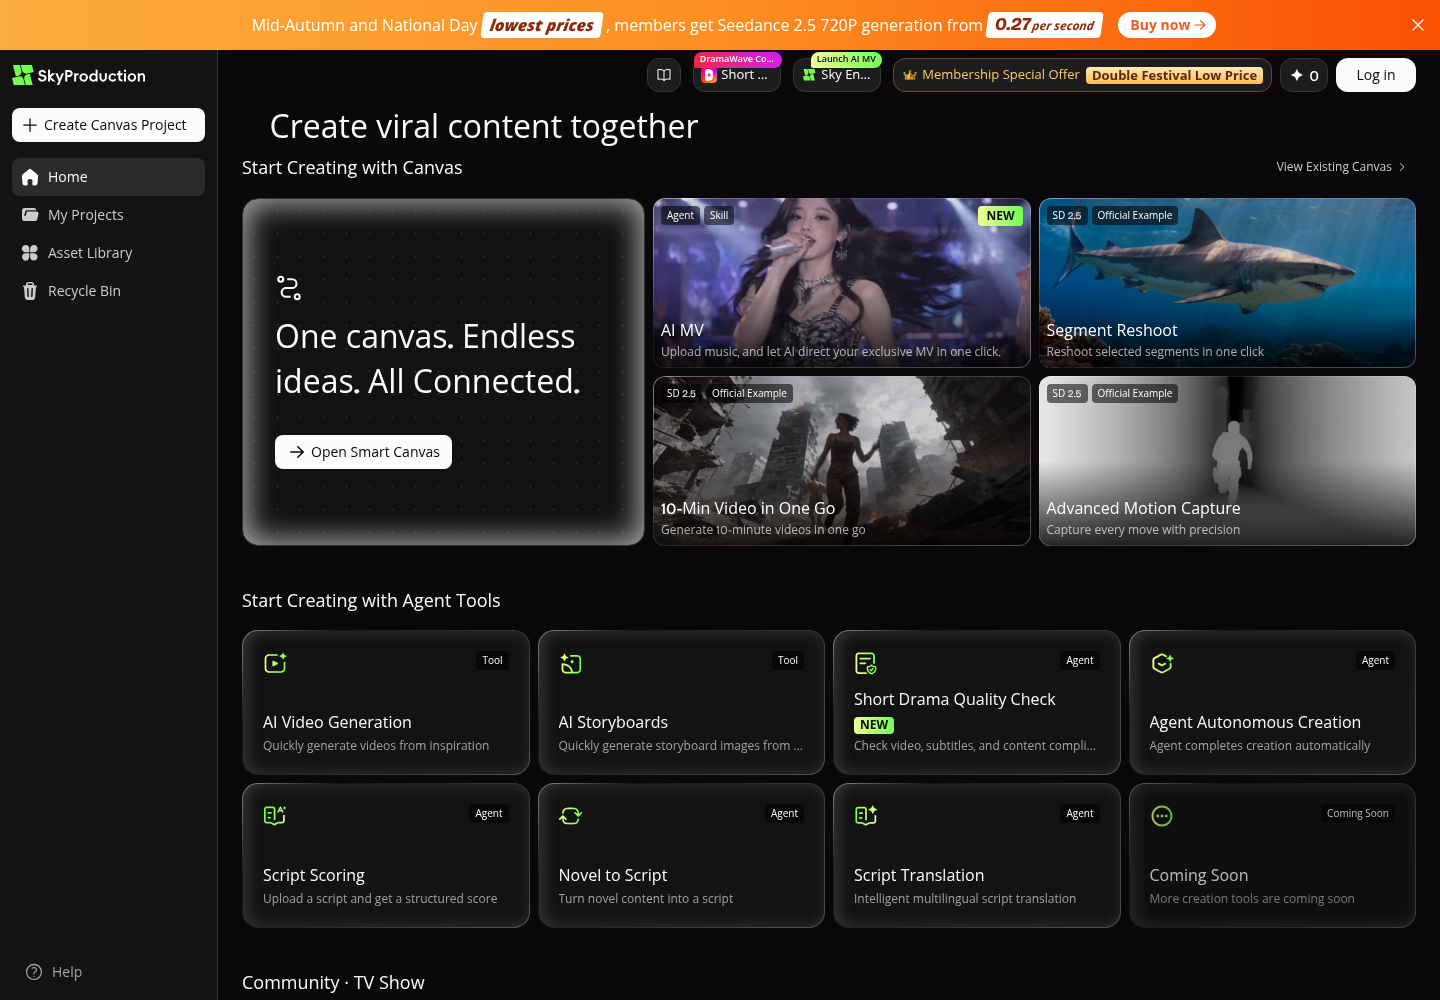Open the guide book icon in header

(664, 75)
